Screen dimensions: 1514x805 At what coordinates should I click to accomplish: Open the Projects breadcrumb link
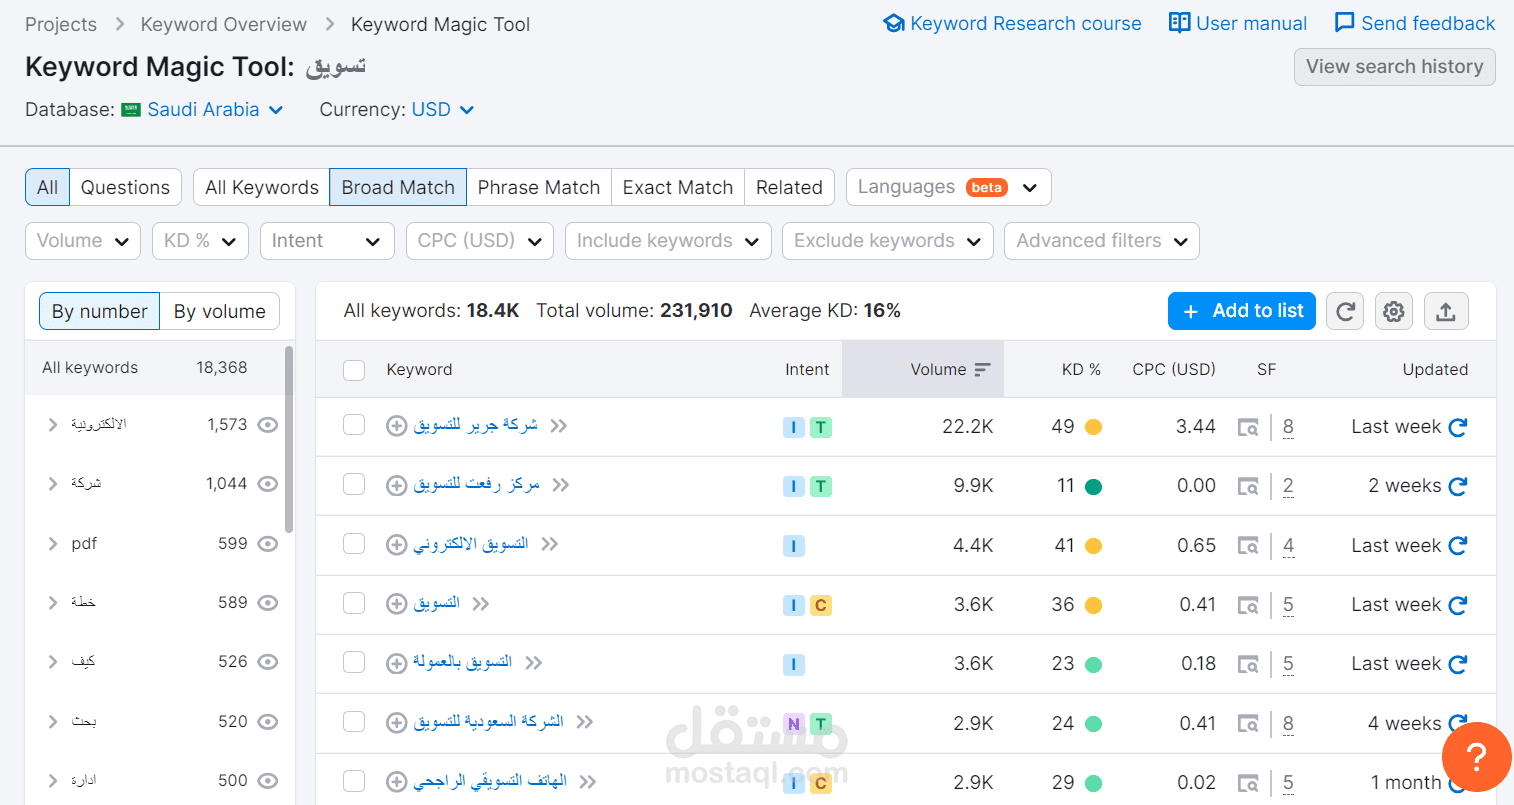point(61,24)
